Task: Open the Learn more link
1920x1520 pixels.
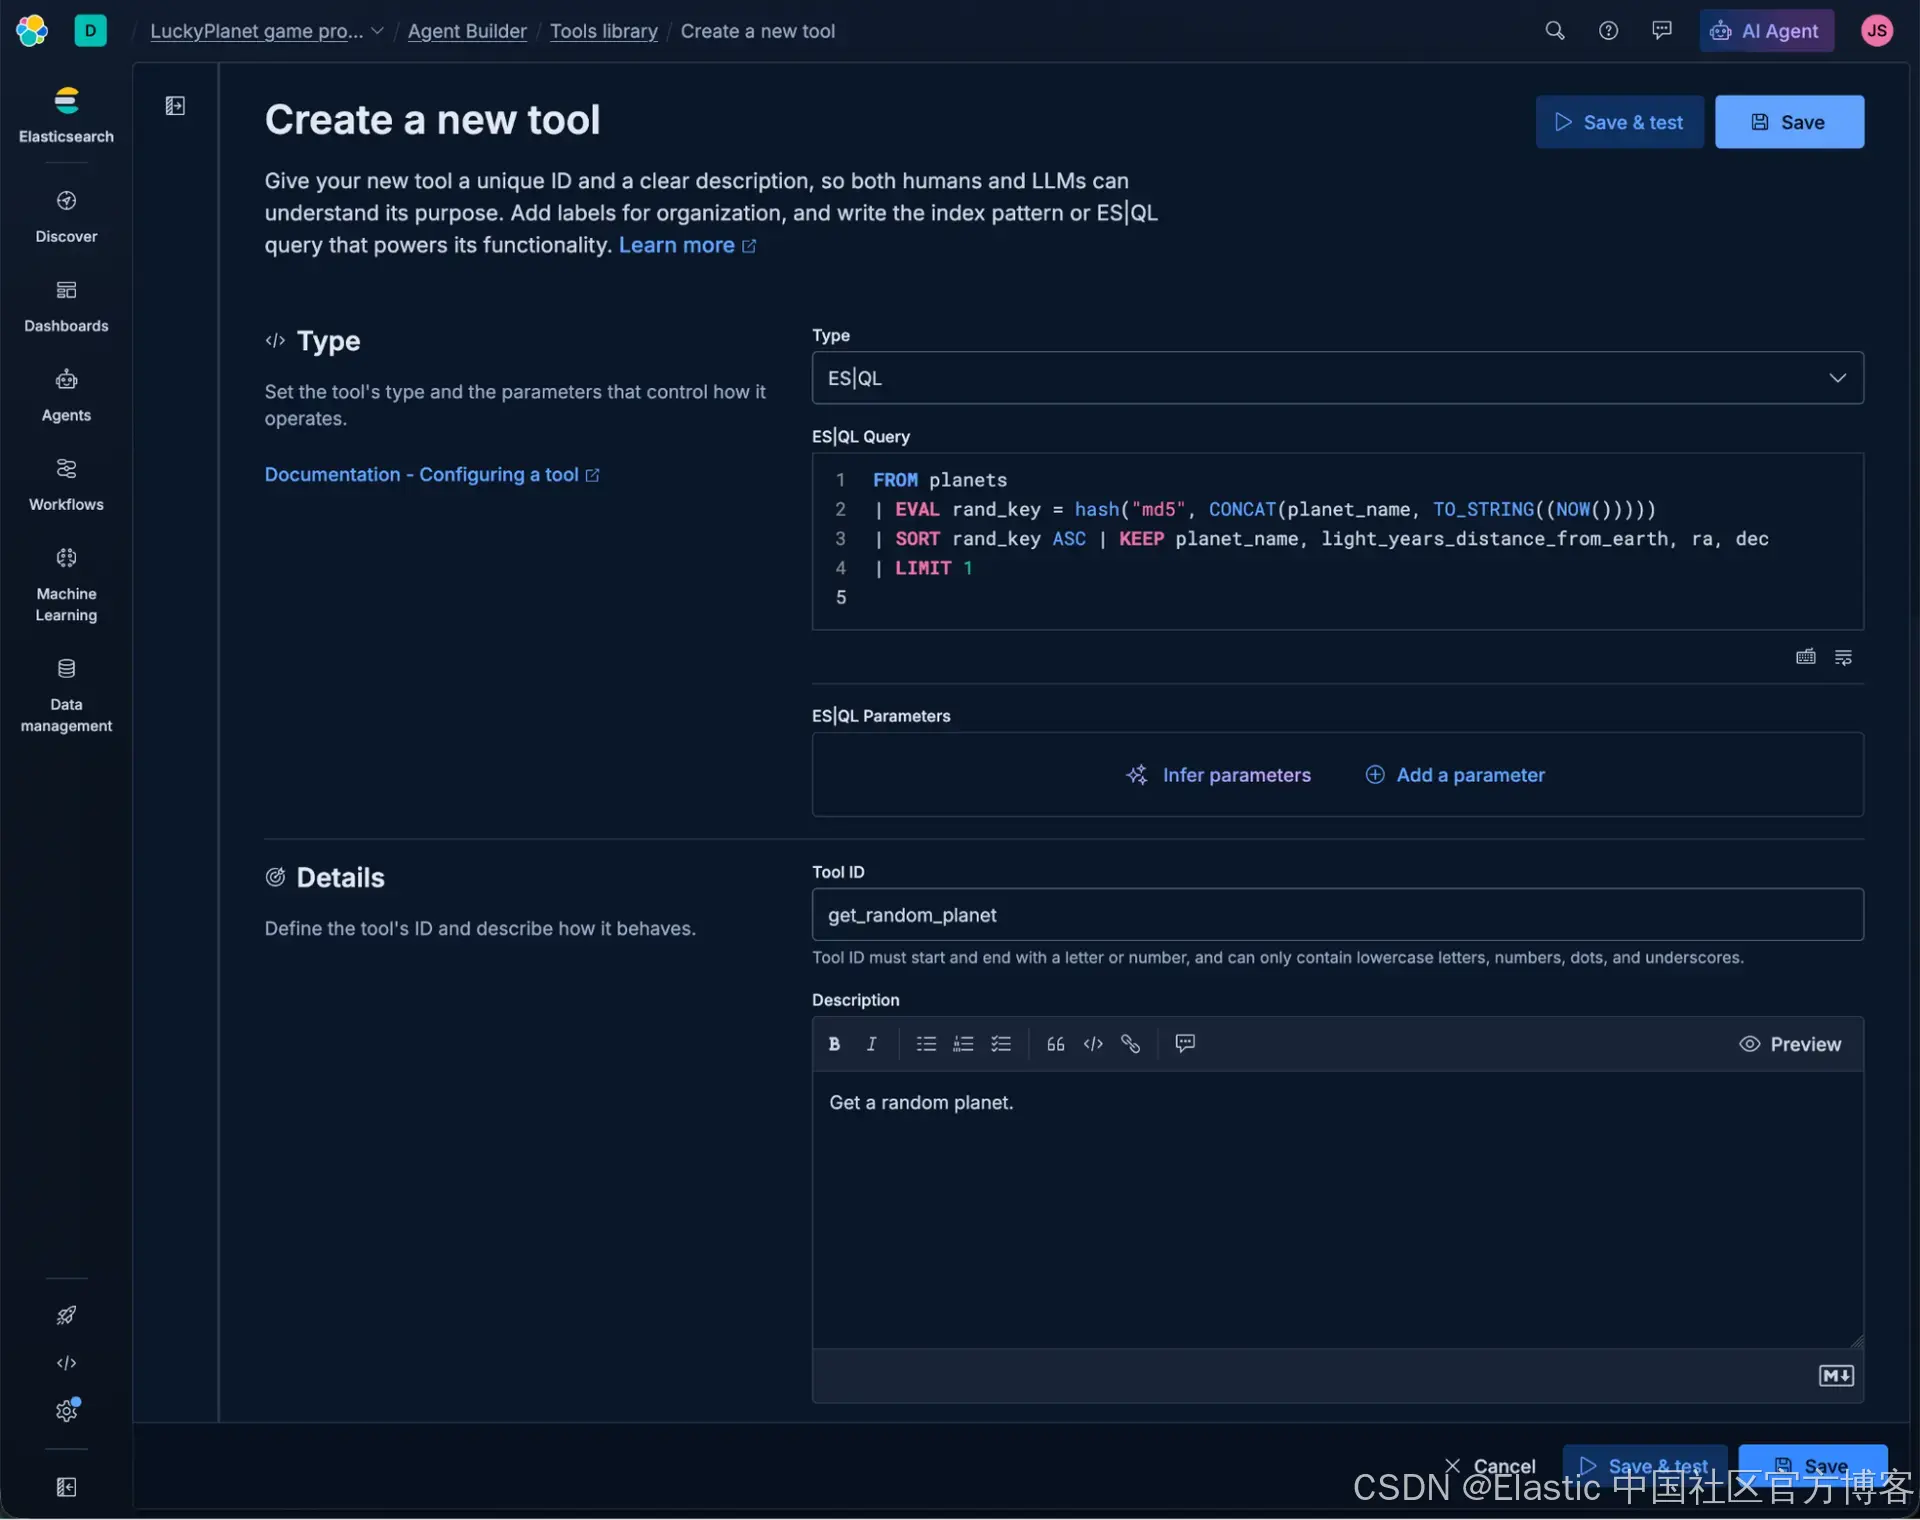Action: (x=687, y=245)
